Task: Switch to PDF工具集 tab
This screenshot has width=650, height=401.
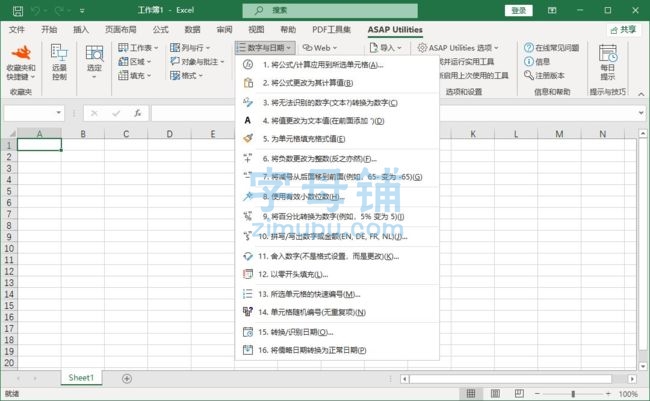Action: (331, 30)
